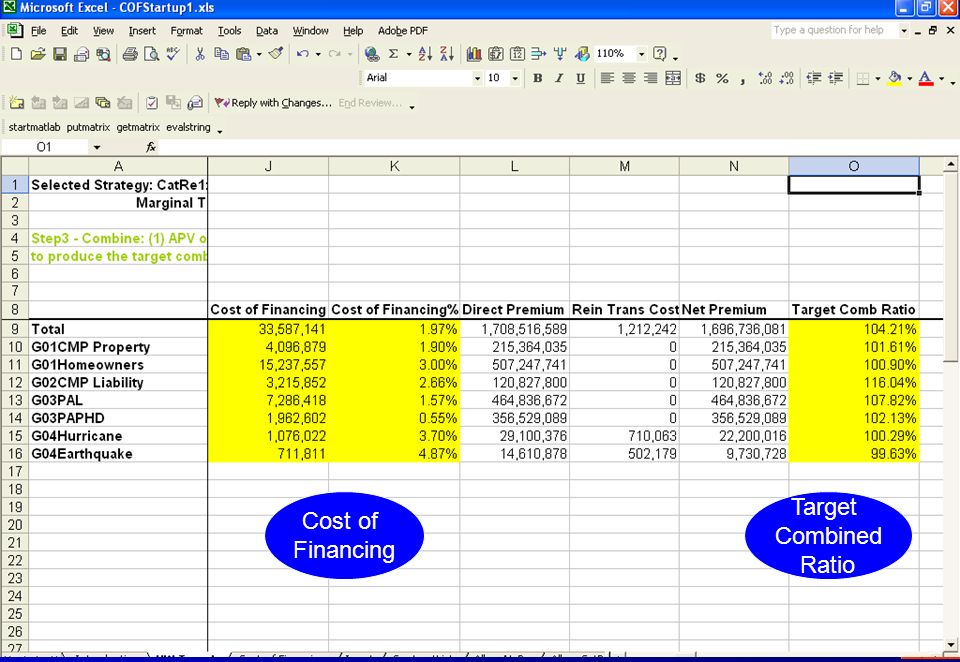This screenshot has height=662, width=960.
Task: Decrease decimal places
Action: (x=787, y=78)
